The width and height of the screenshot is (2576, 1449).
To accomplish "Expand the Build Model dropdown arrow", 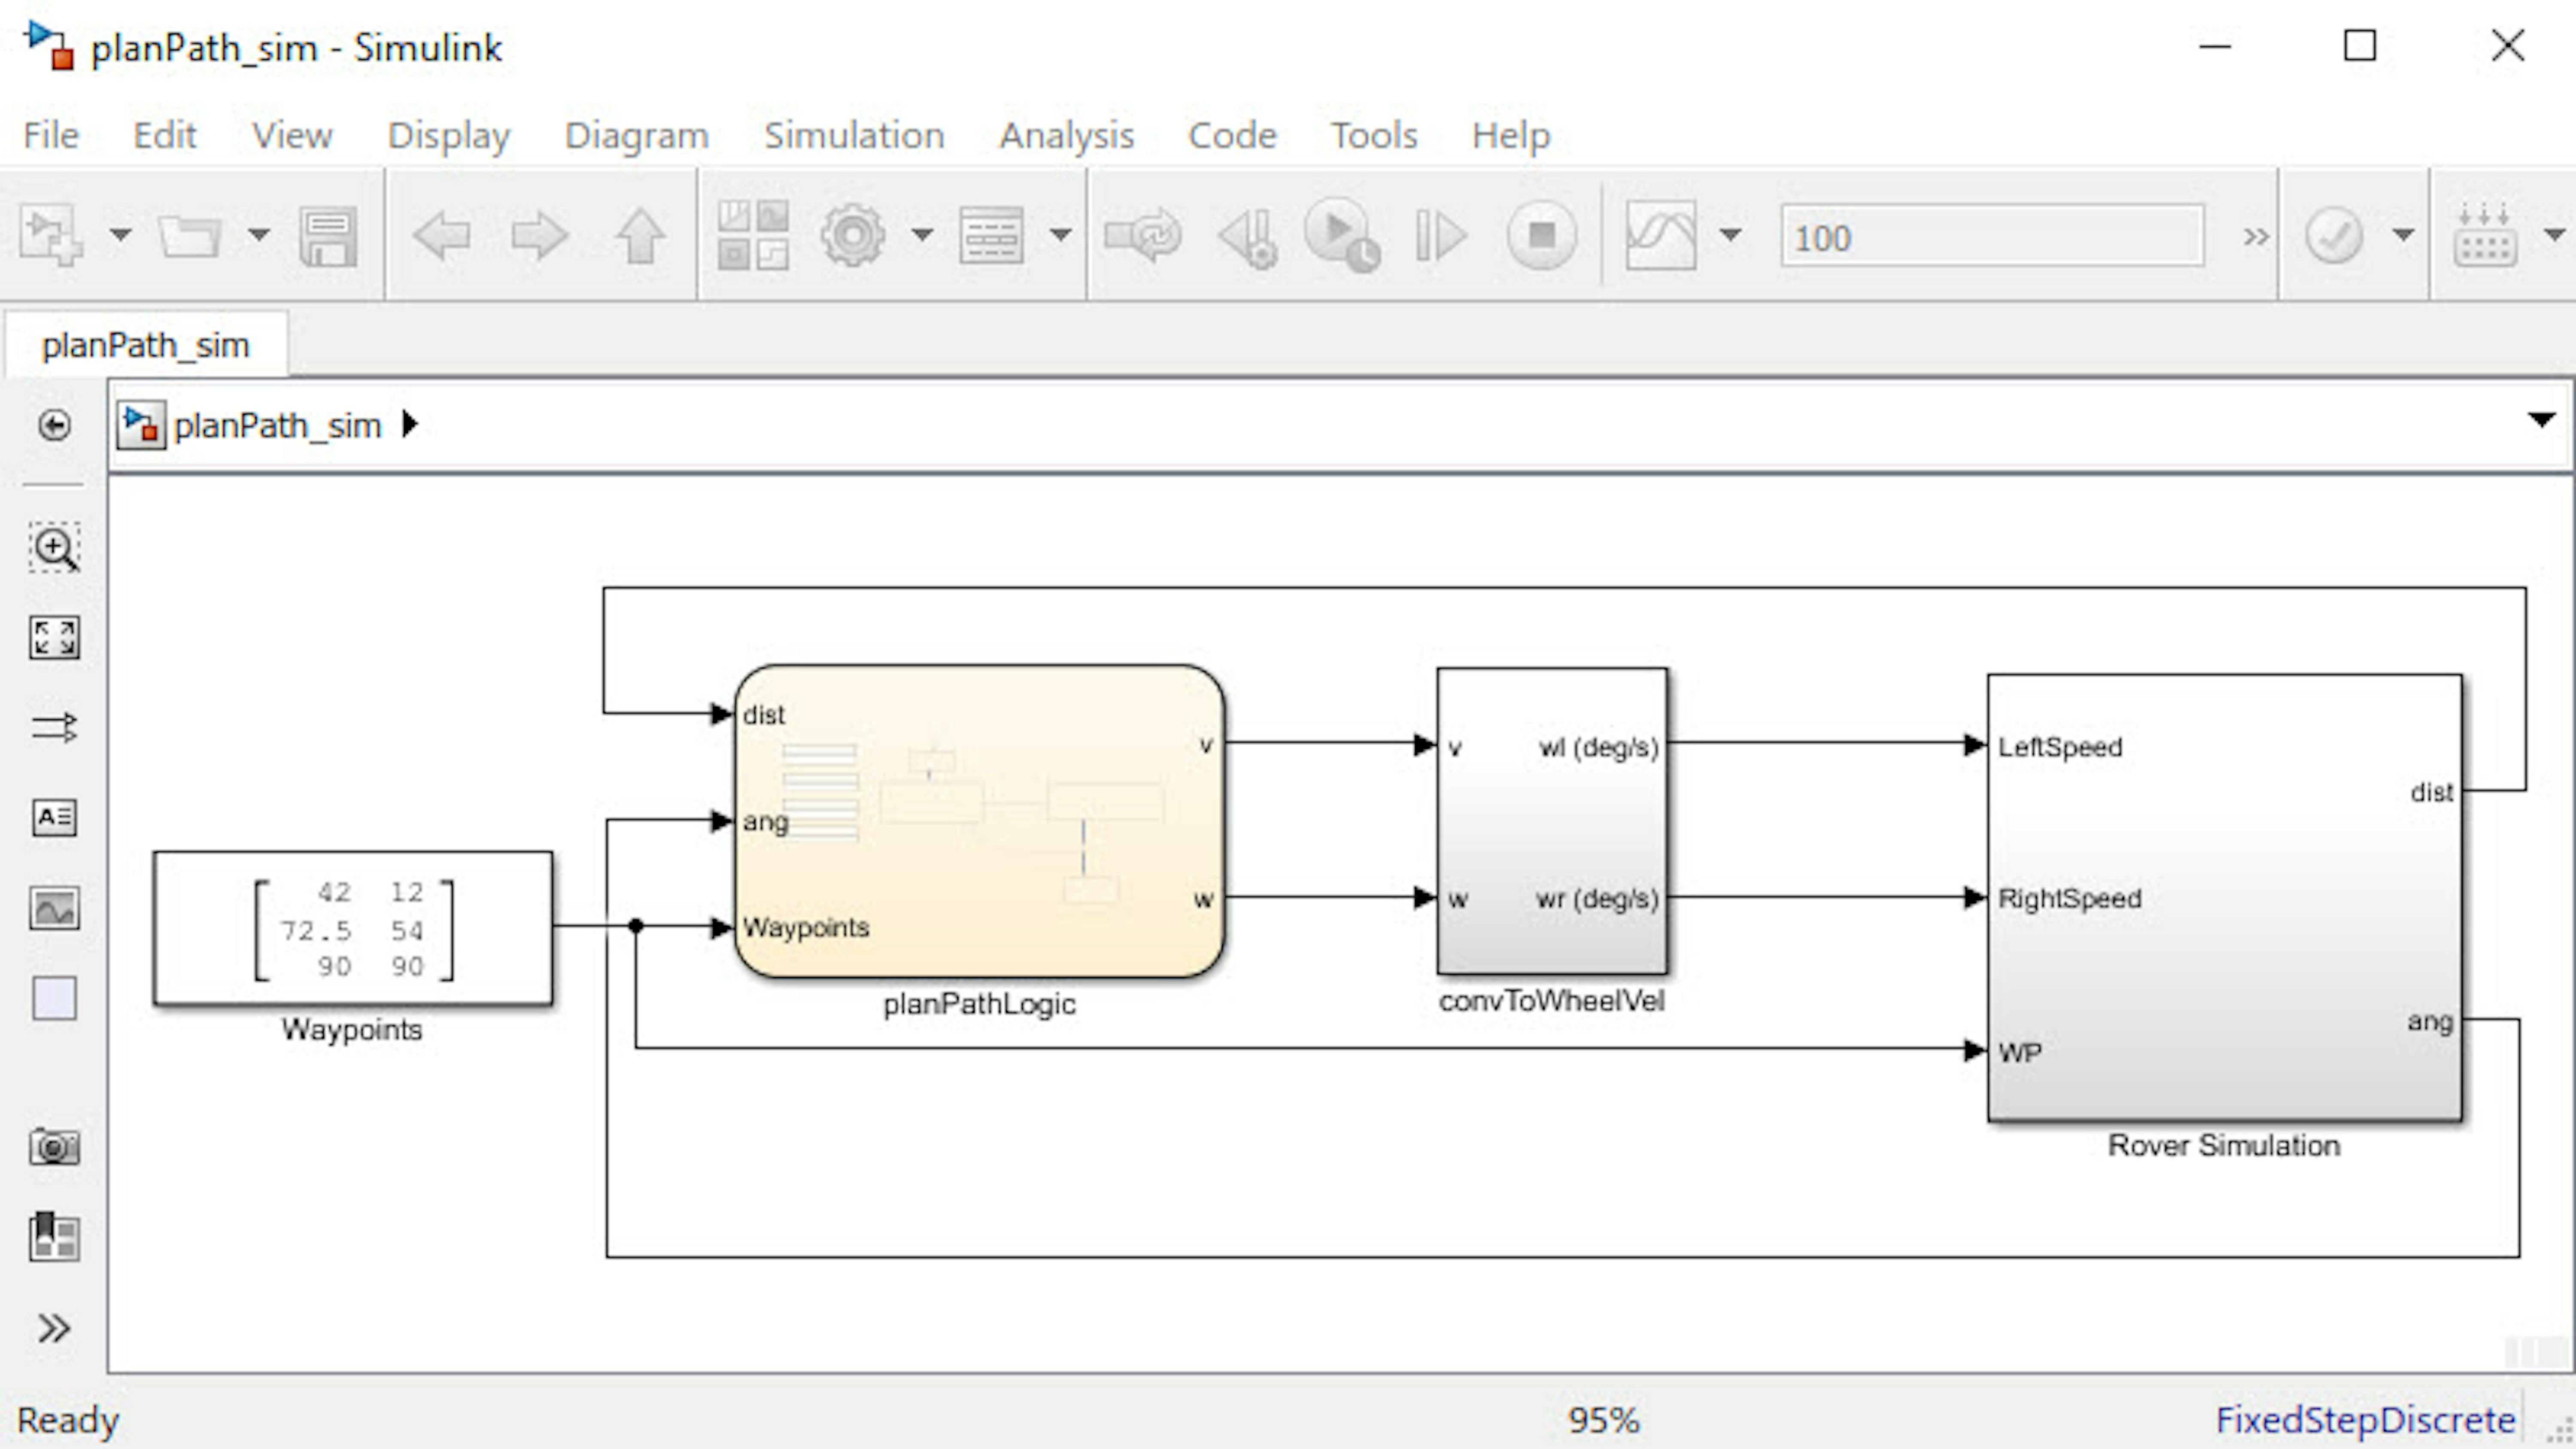I will click(x=2555, y=236).
